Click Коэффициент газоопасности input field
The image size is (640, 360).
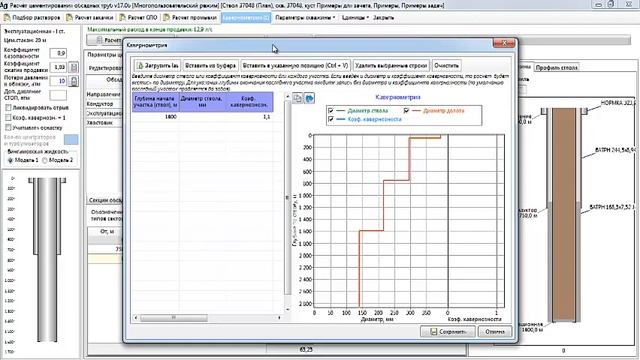58,53
